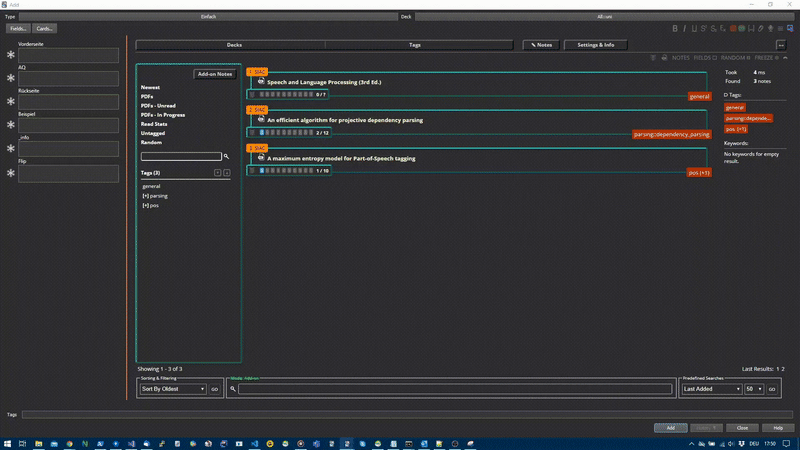Toggle underline text formatting

pos(694,29)
